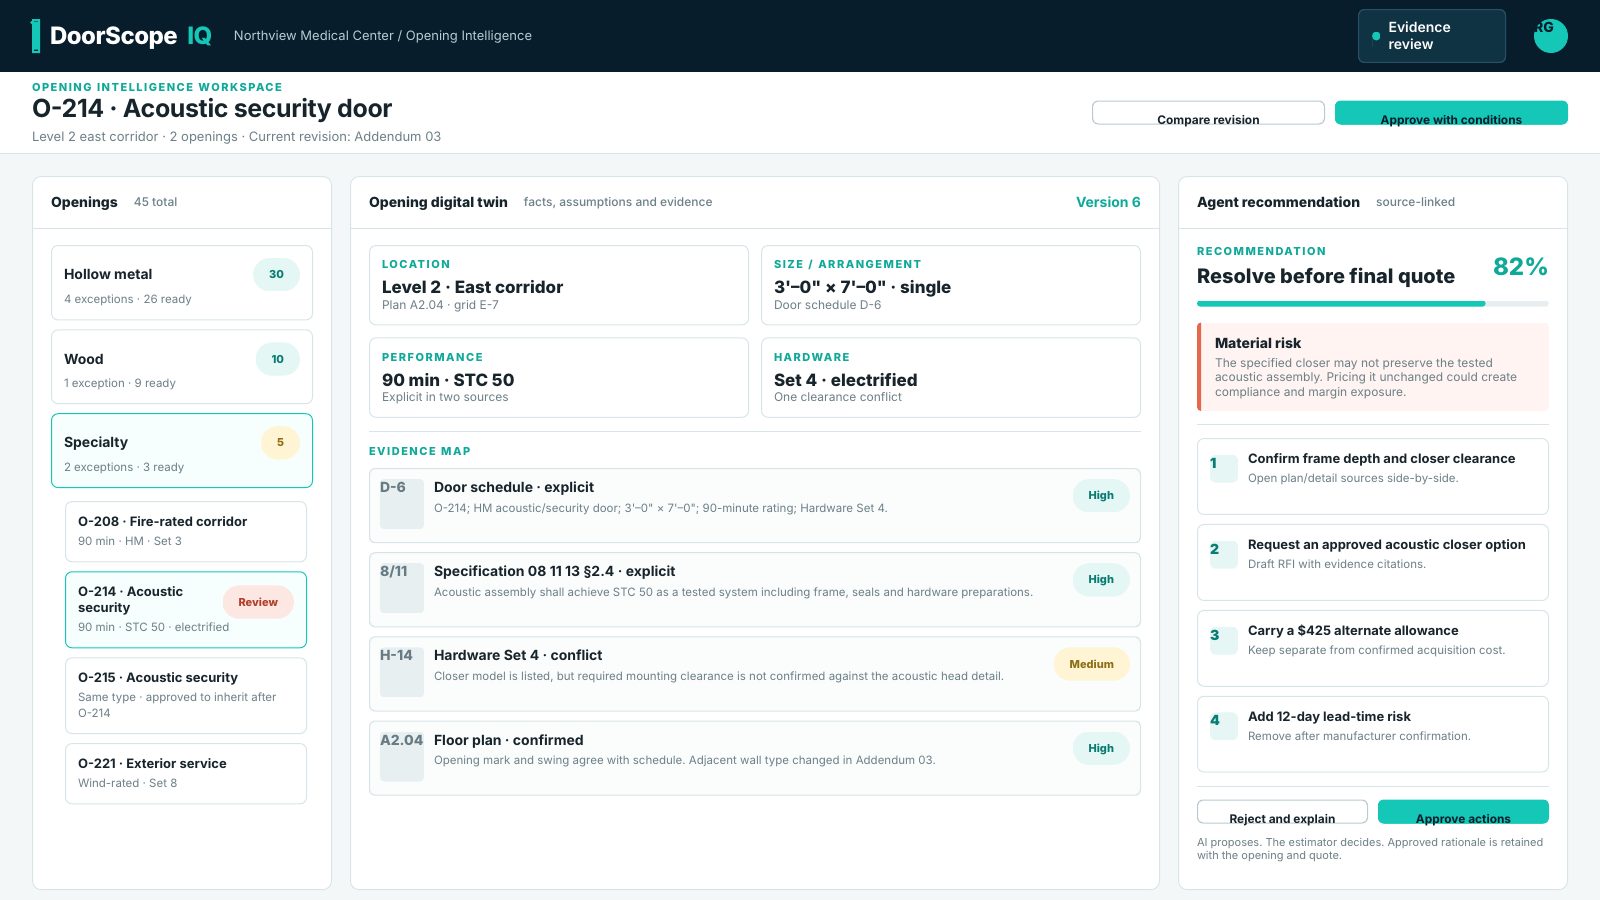Screen dimensions: 1600x900
Task: Select the Specialty category
Action: (x=182, y=451)
